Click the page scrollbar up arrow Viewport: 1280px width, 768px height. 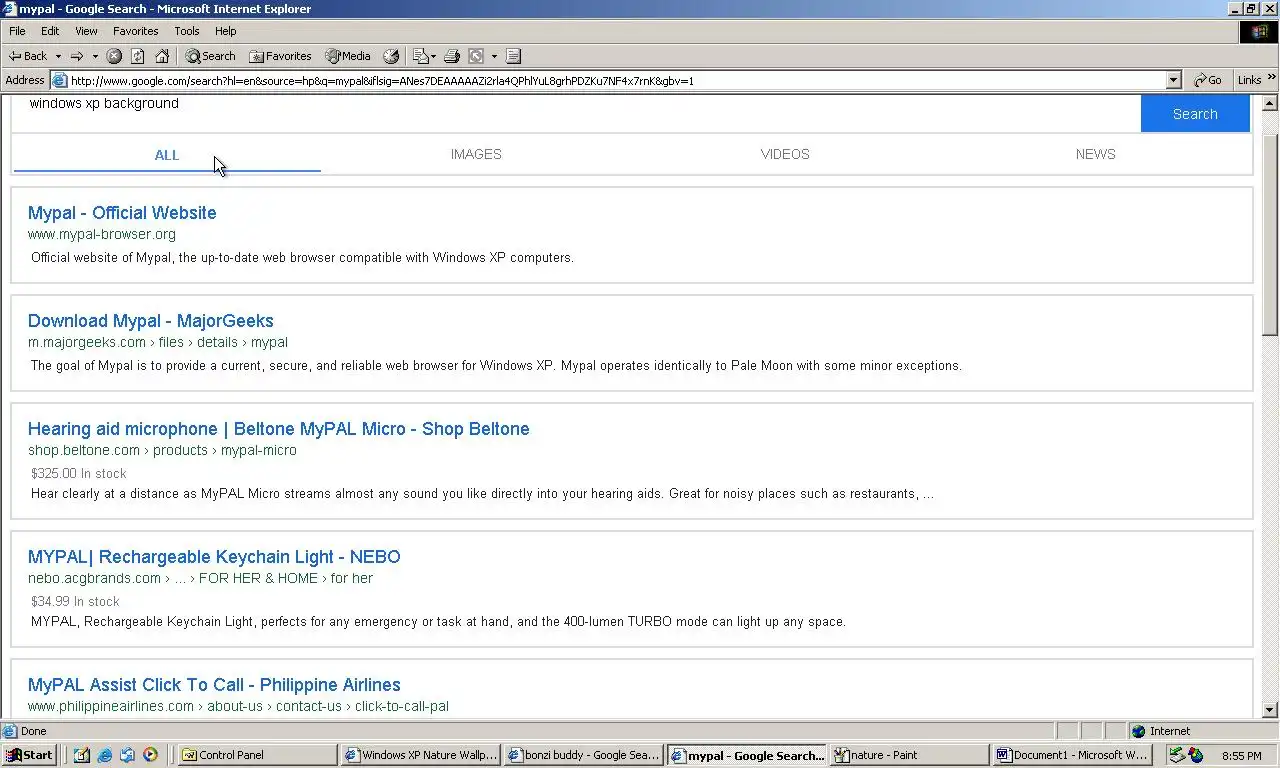pyautogui.click(x=1270, y=103)
